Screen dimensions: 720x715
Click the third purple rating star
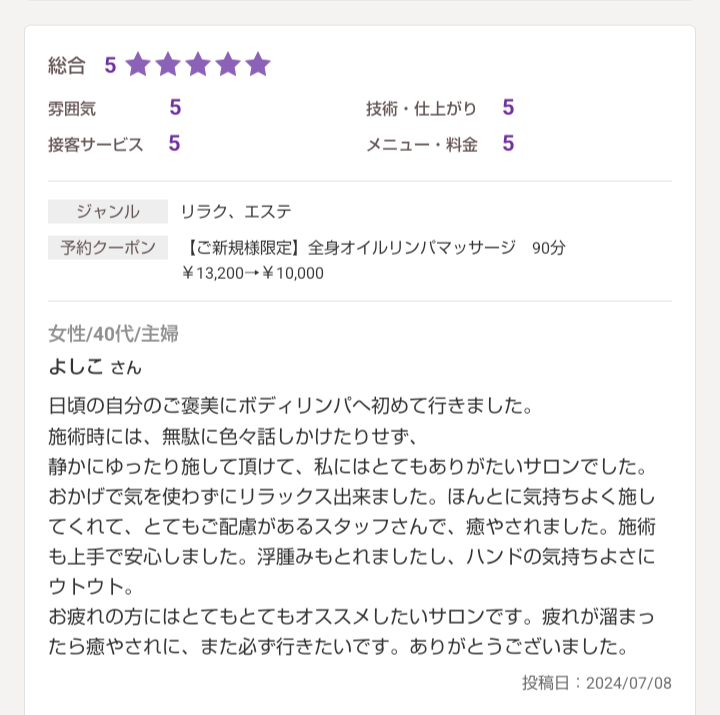coord(198,64)
